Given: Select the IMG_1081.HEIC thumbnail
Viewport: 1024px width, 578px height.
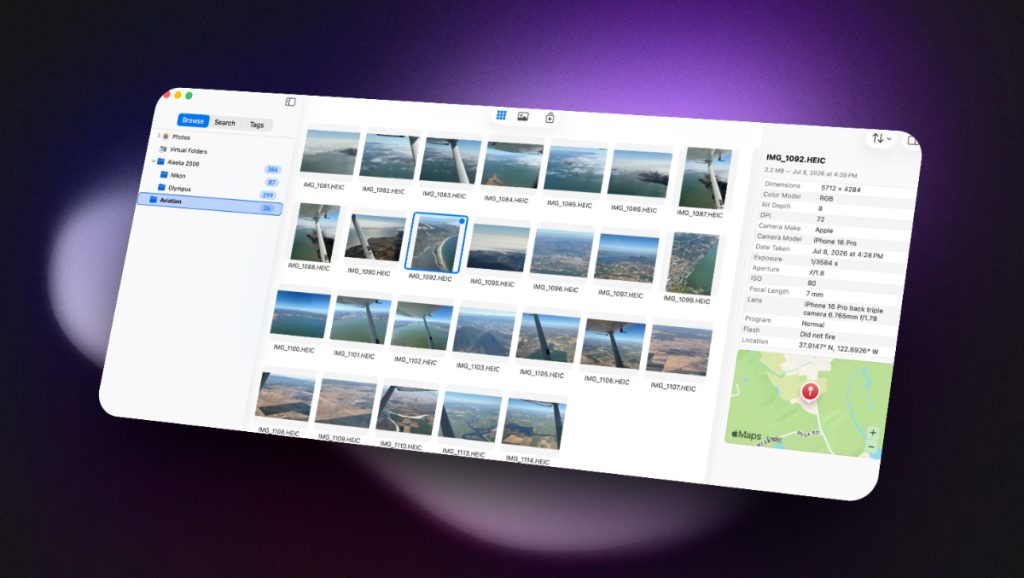Looking at the screenshot, I should click(x=328, y=157).
